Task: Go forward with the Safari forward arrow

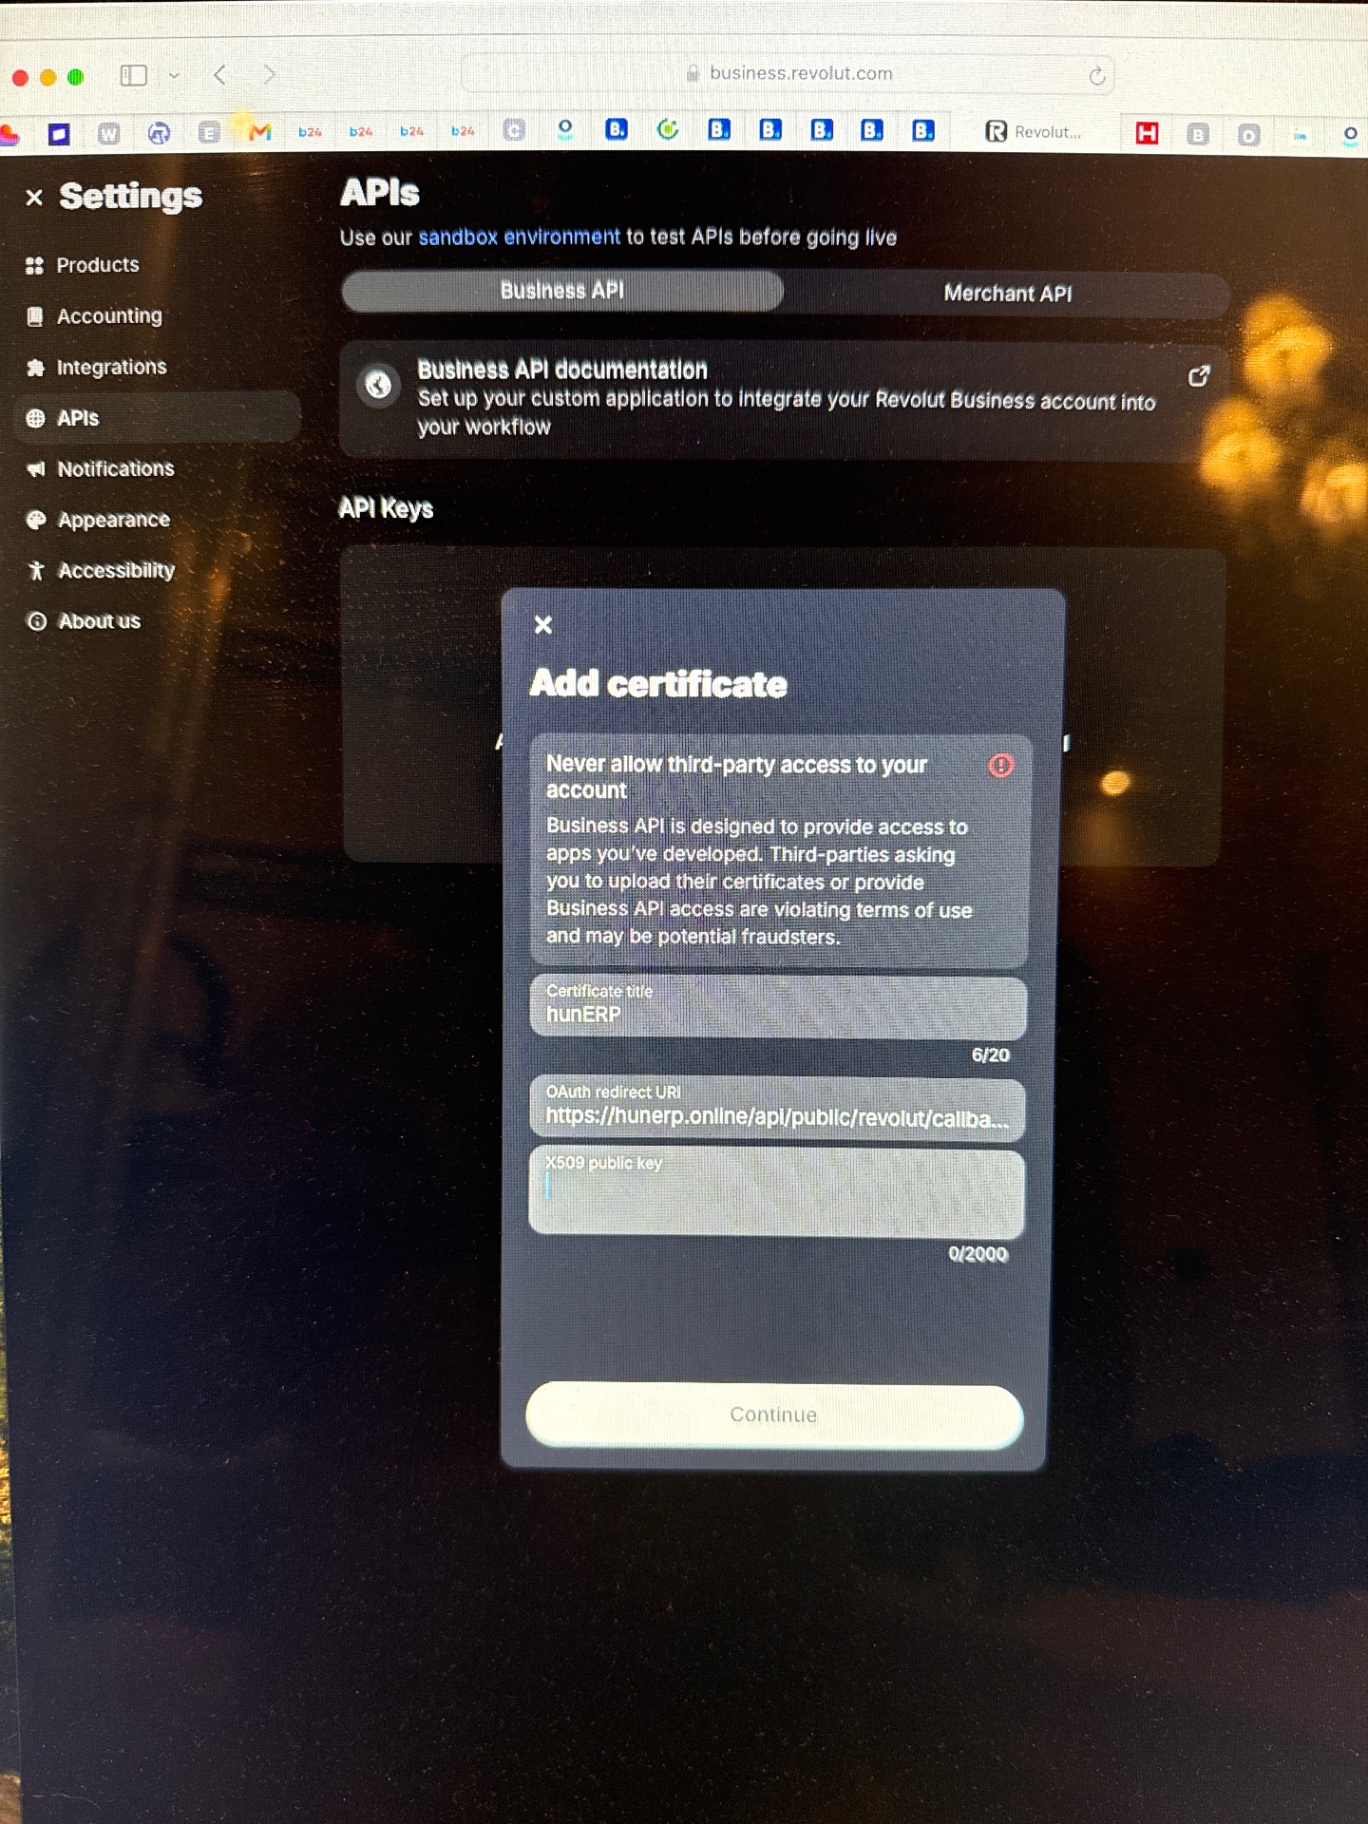Action: (269, 74)
